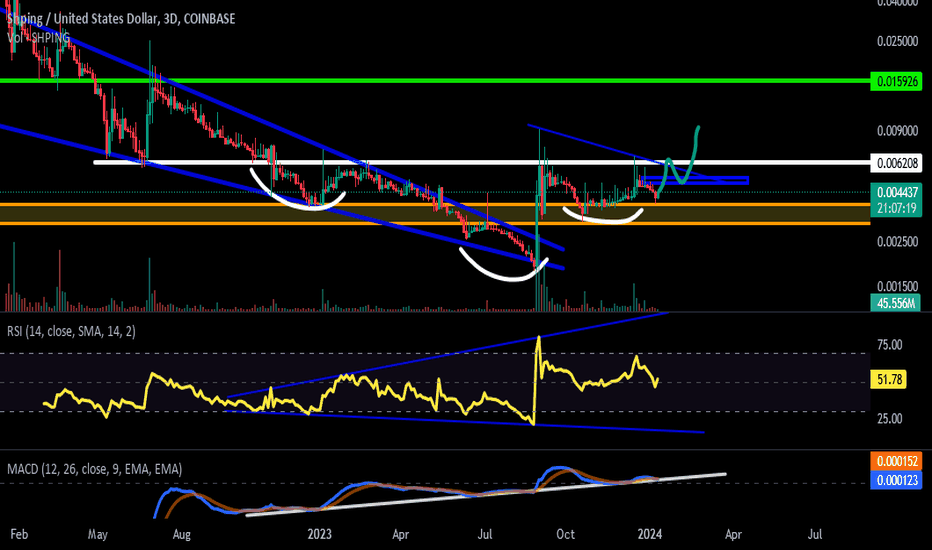Select the green 0.015926 price label
Image resolution: width=932 pixels, height=550 pixels.
coord(896,81)
